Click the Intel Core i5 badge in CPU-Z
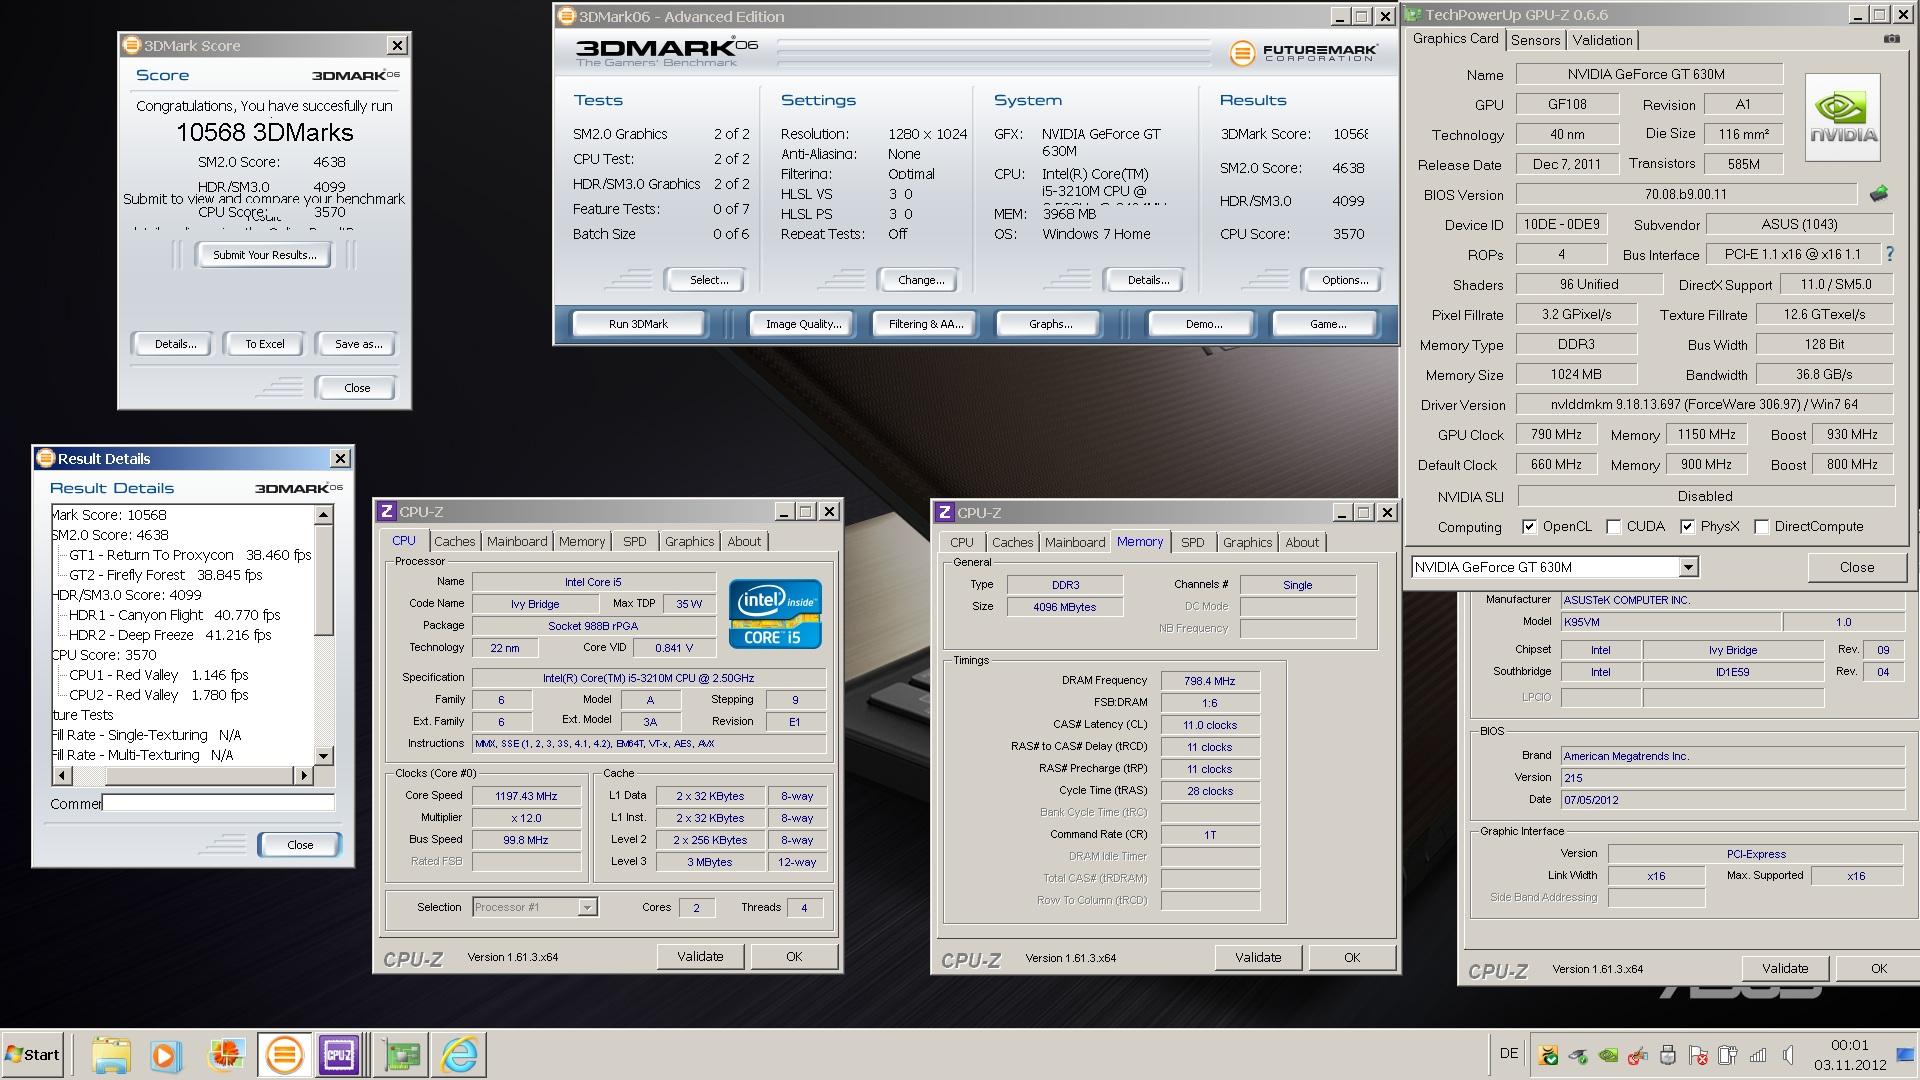The image size is (1920, 1080). point(775,613)
